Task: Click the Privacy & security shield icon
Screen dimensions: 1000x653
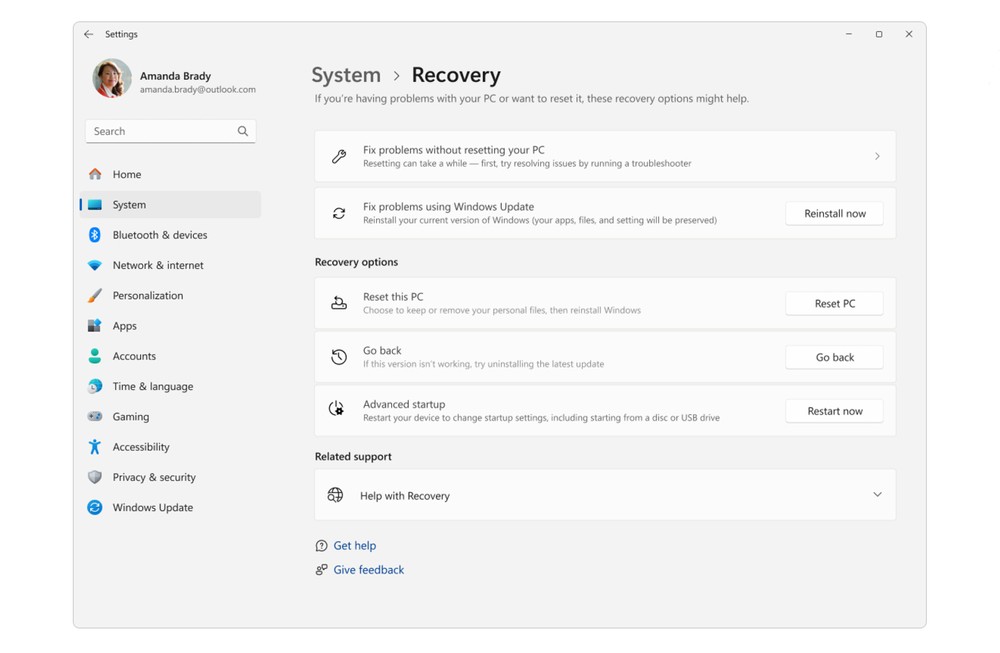Action: pyautogui.click(x=95, y=477)
